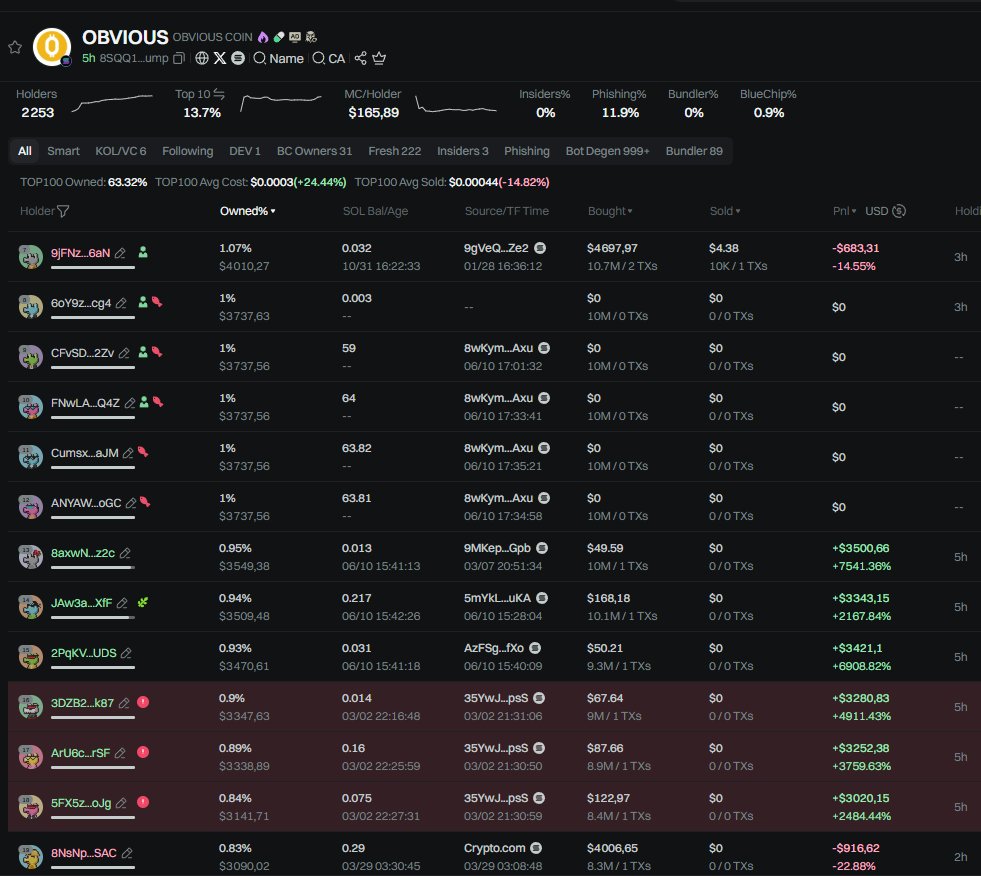Sort by the Owned% column
Image resolution: width=981 pixels, height=876 pixels.
click(248, 211)
